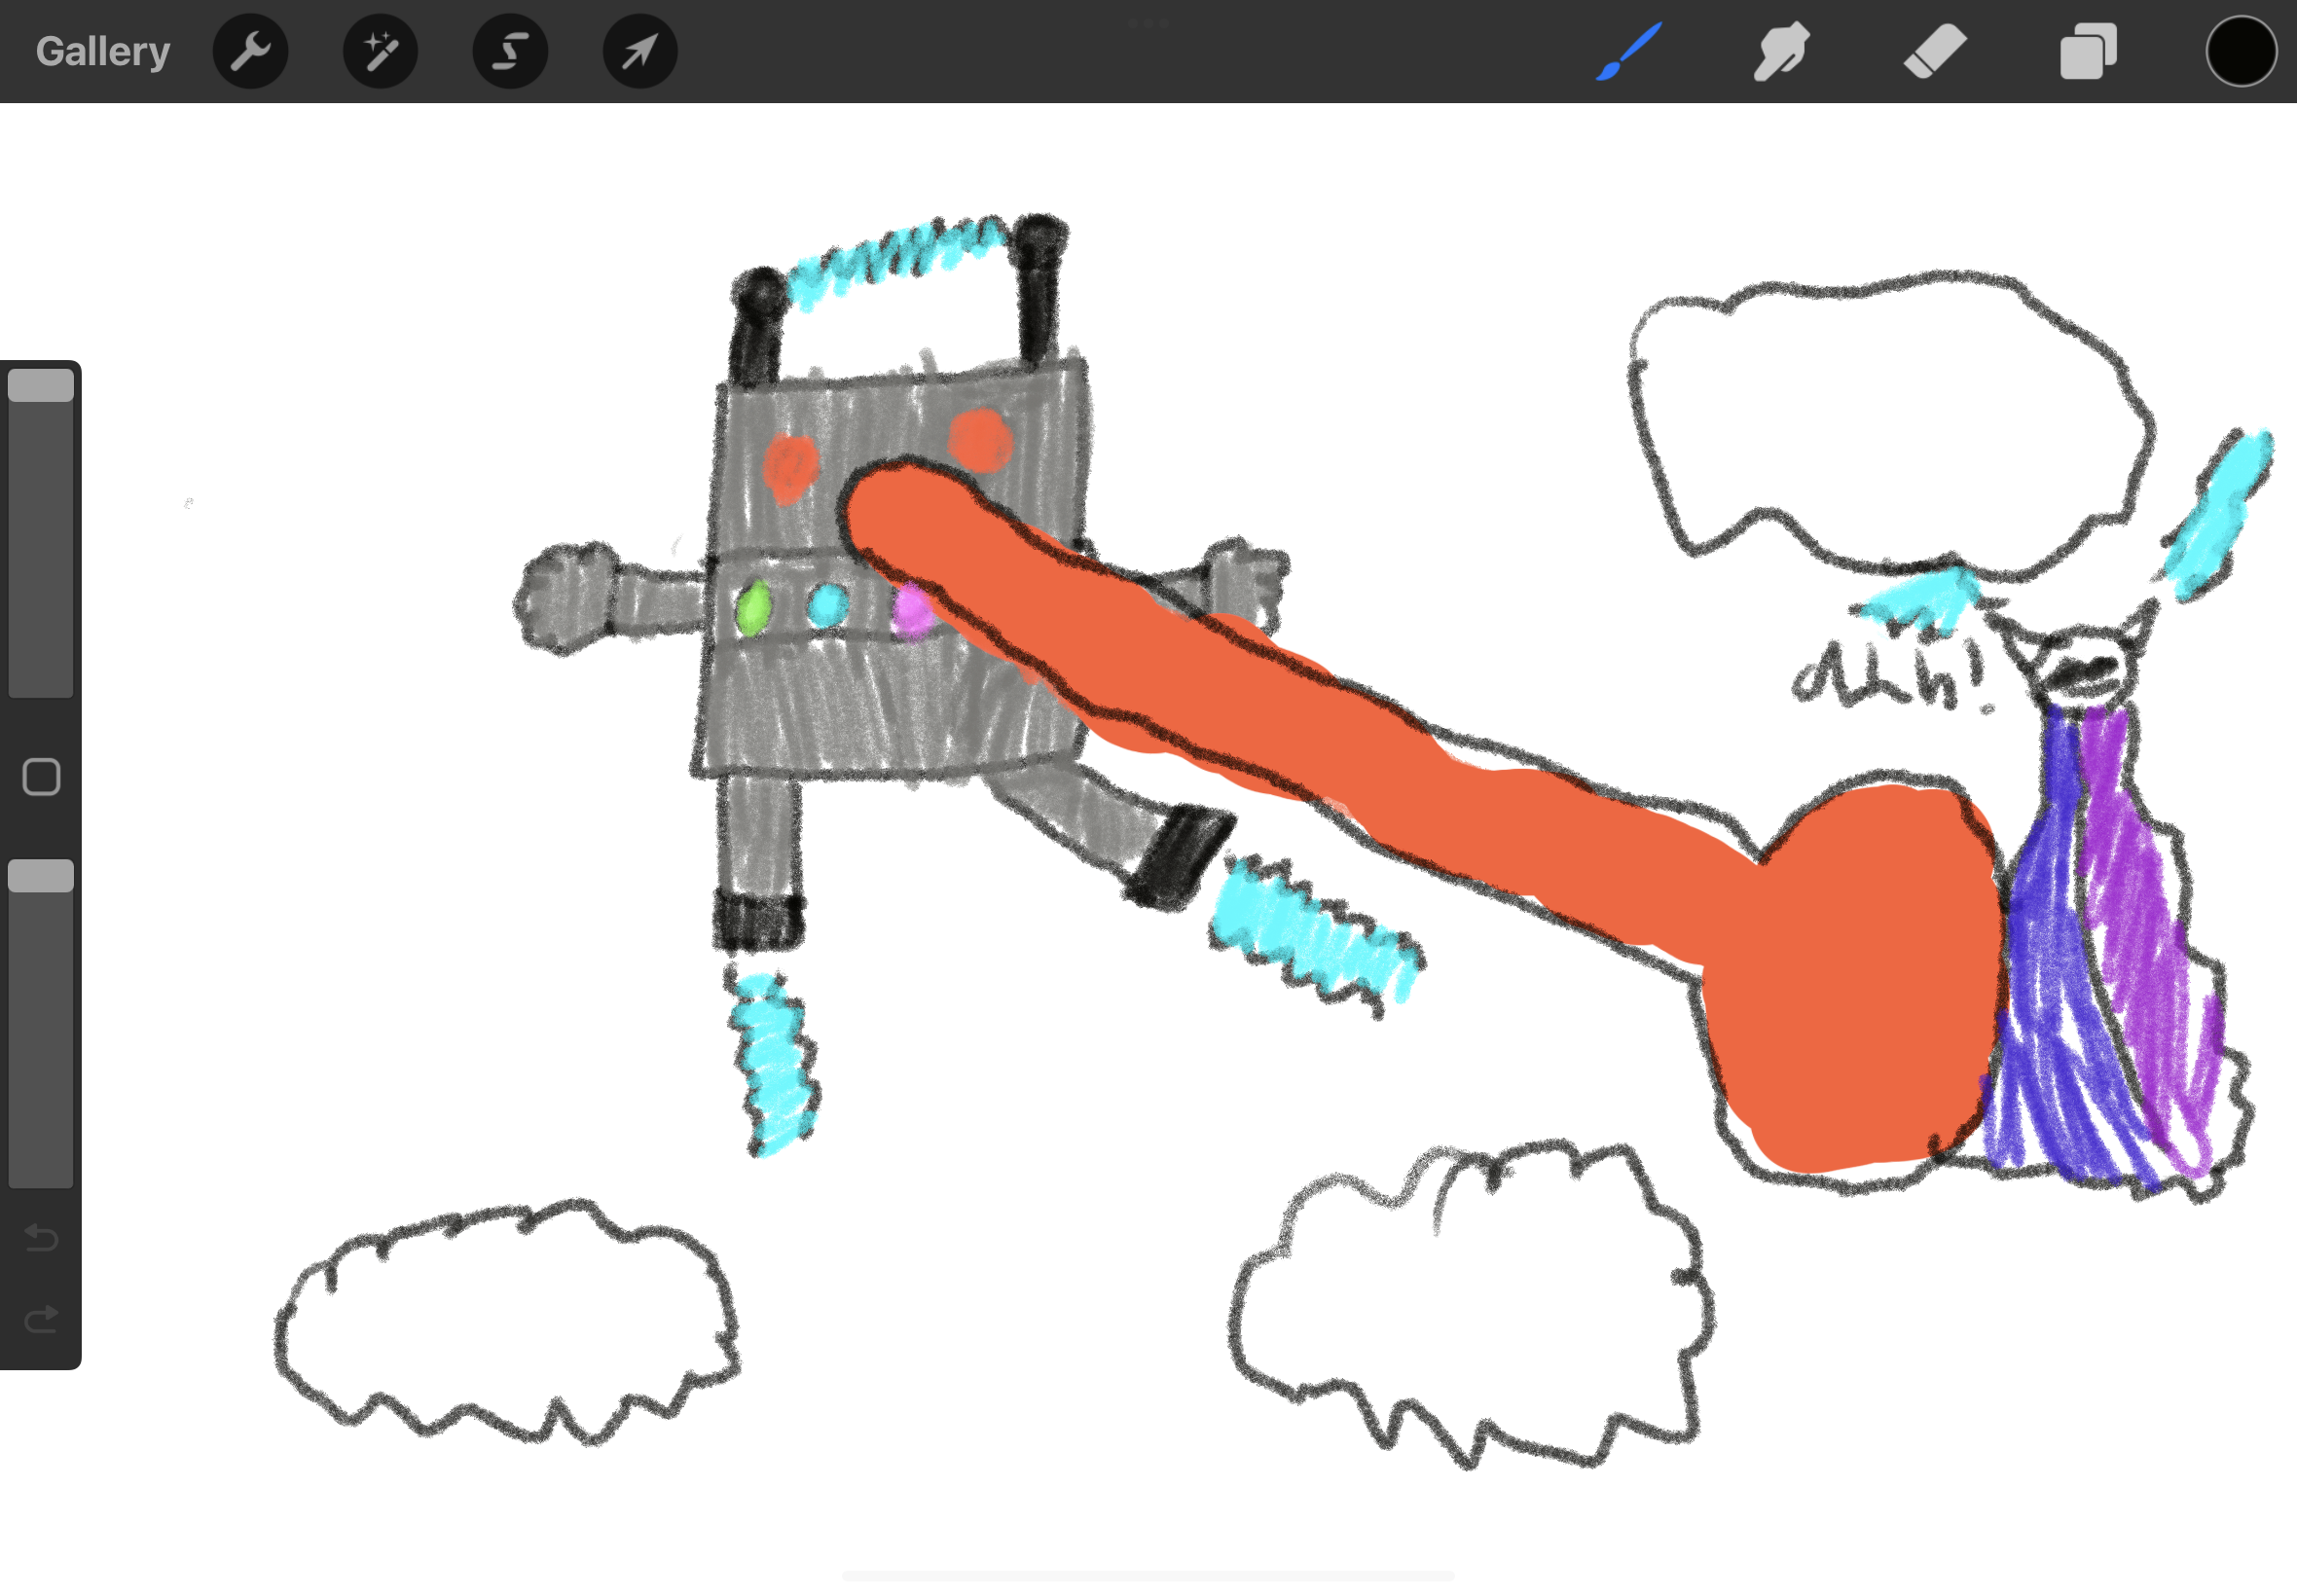Select the Paint brush tool
This screenshot has height=1596, width=2297.
[1629, 51]
